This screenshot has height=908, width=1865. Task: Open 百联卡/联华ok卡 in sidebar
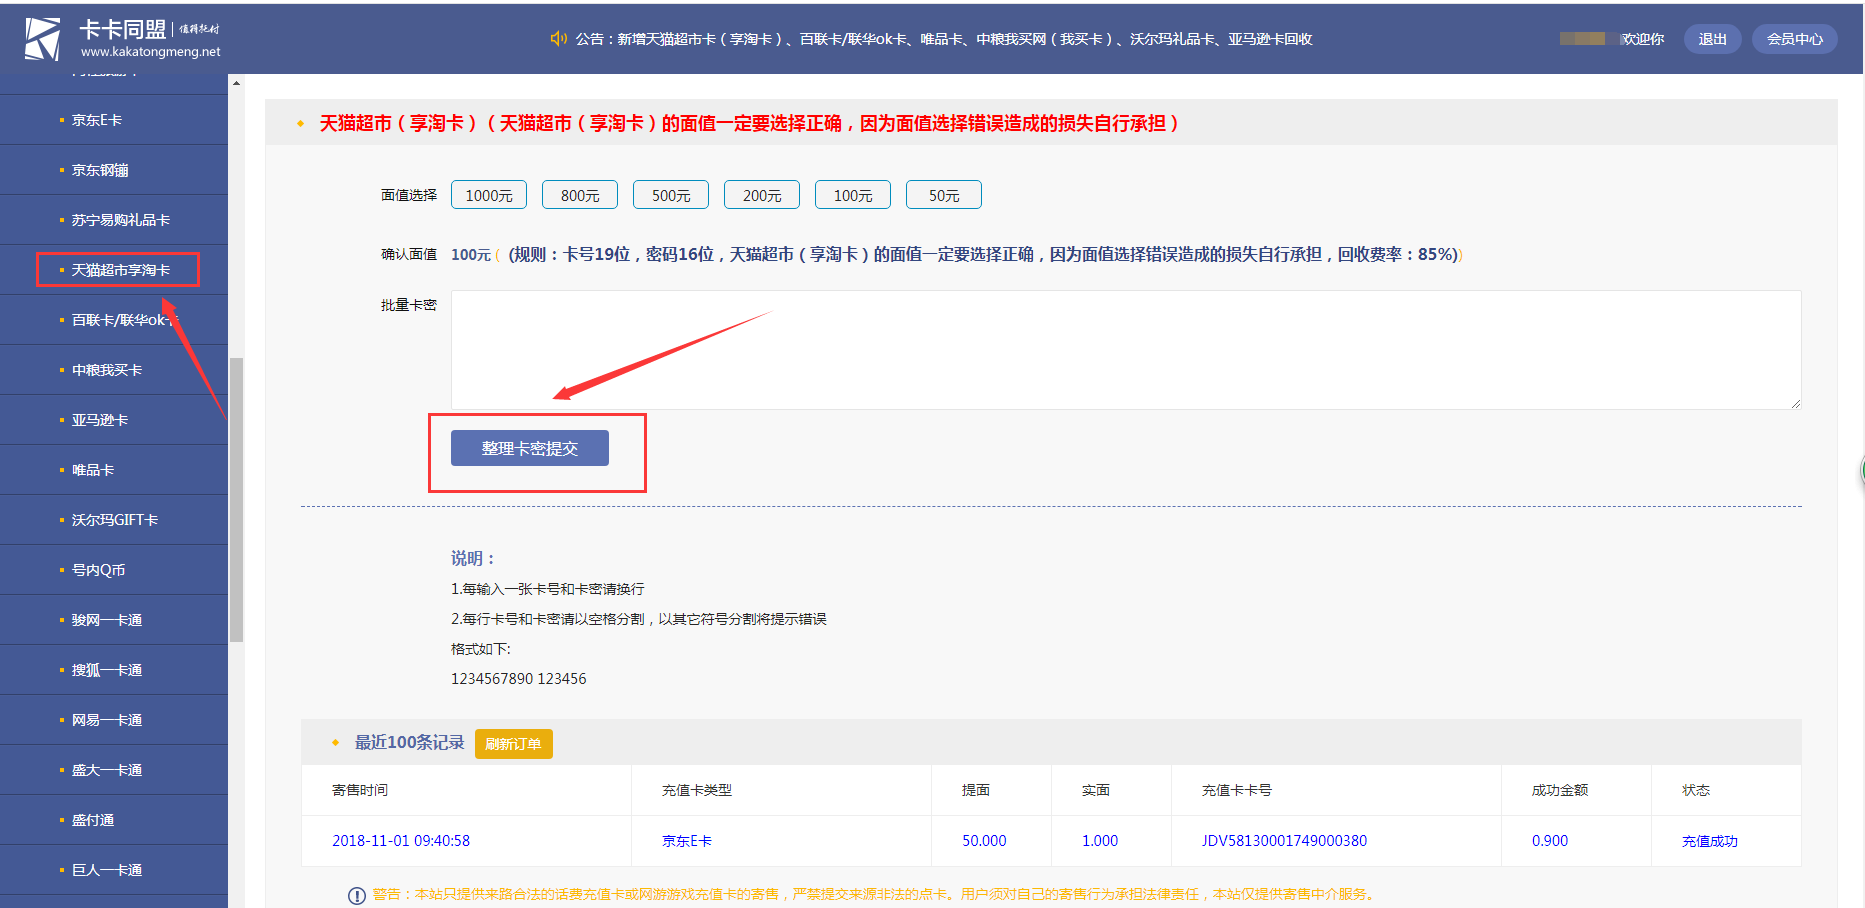pos(114,320)
